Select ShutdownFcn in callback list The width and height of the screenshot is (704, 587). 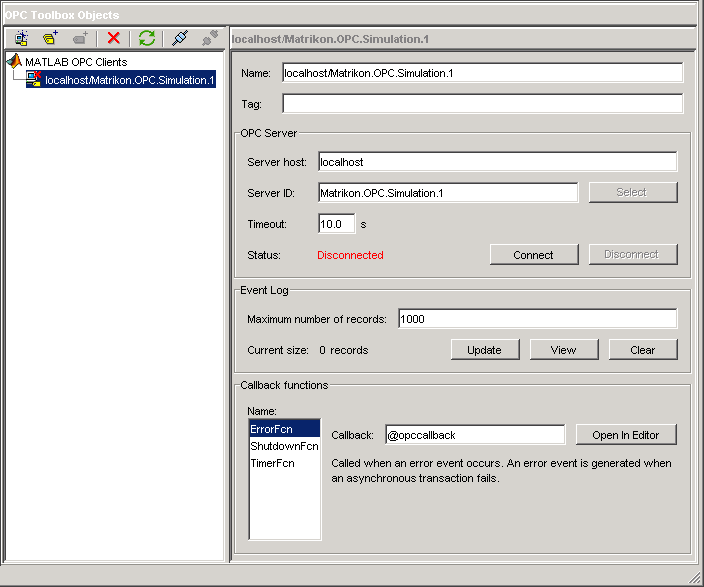point(285,446)
